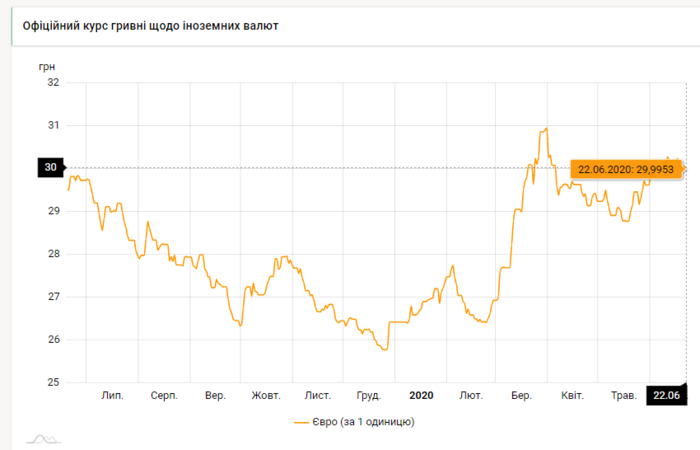The width and height of the screenshot is (700, 450).
Task: Click the Вер. month axis label
Action: pyautogui.click(x=215, y=396)
